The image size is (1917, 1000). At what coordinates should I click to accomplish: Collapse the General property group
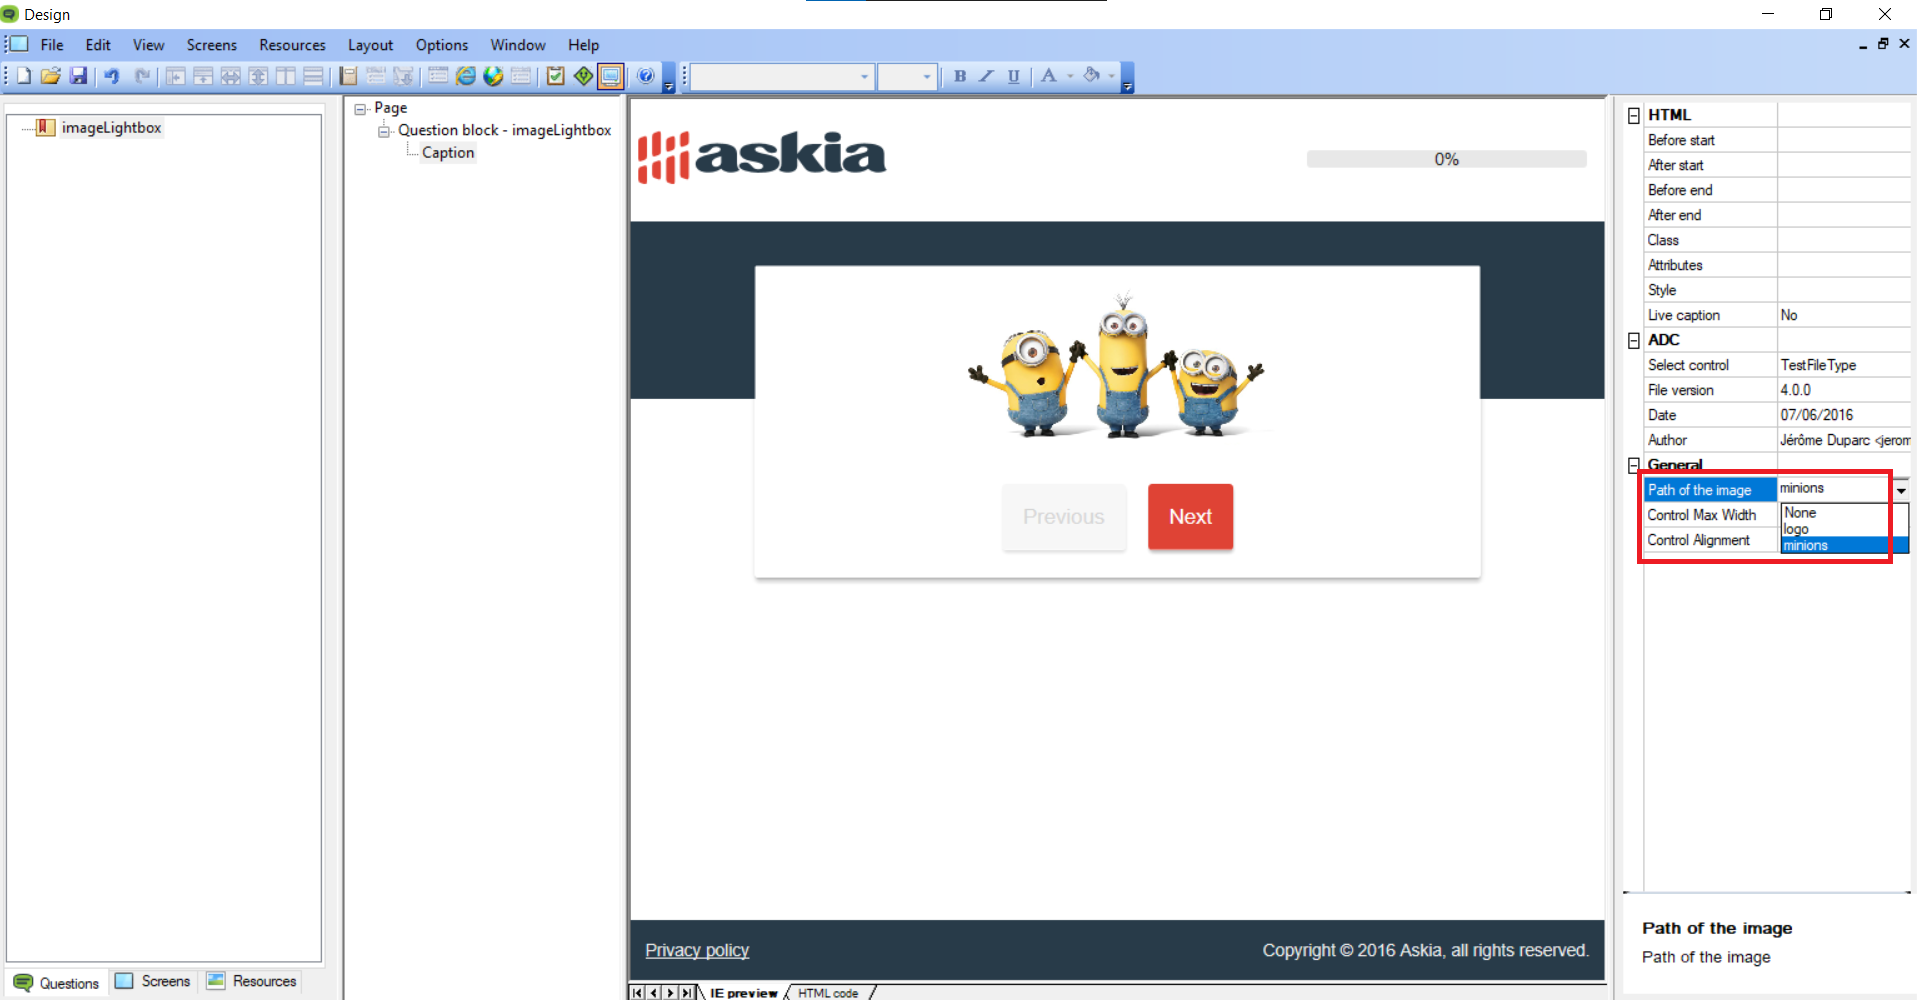click(x=1633, y=465)
